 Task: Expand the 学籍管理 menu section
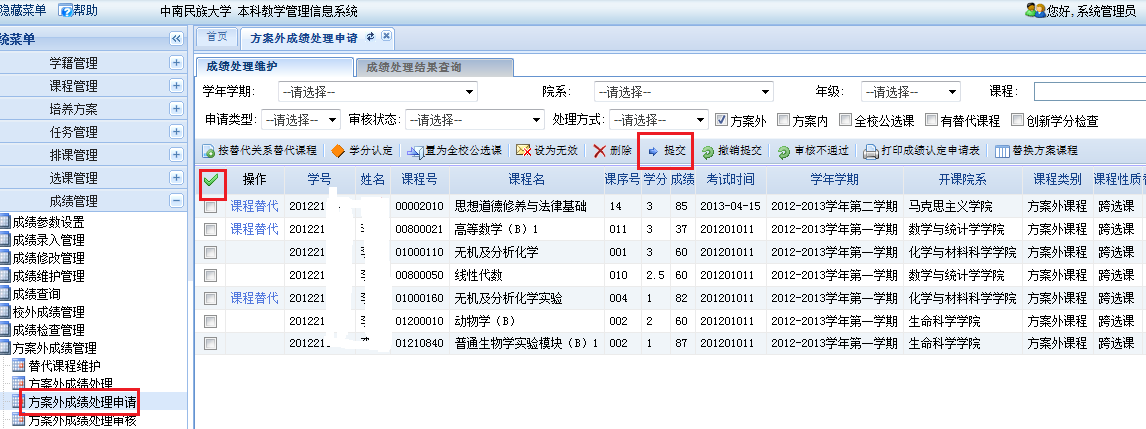click(176, 62)
